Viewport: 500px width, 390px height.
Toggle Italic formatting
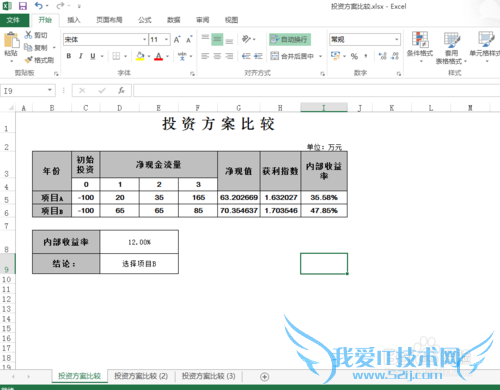81,56
